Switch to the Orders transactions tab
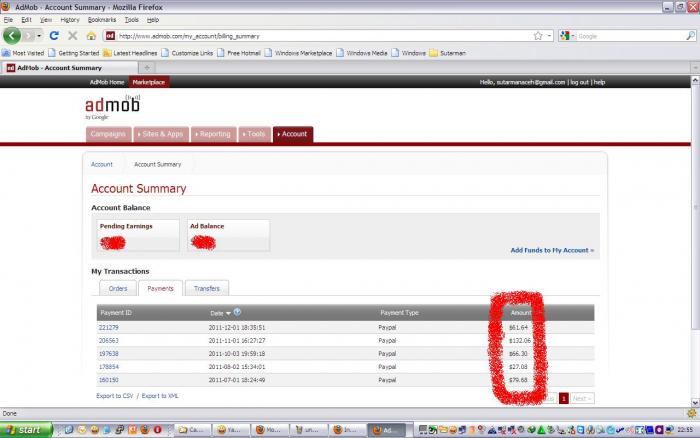700x438 pixels. click(118, 288)
